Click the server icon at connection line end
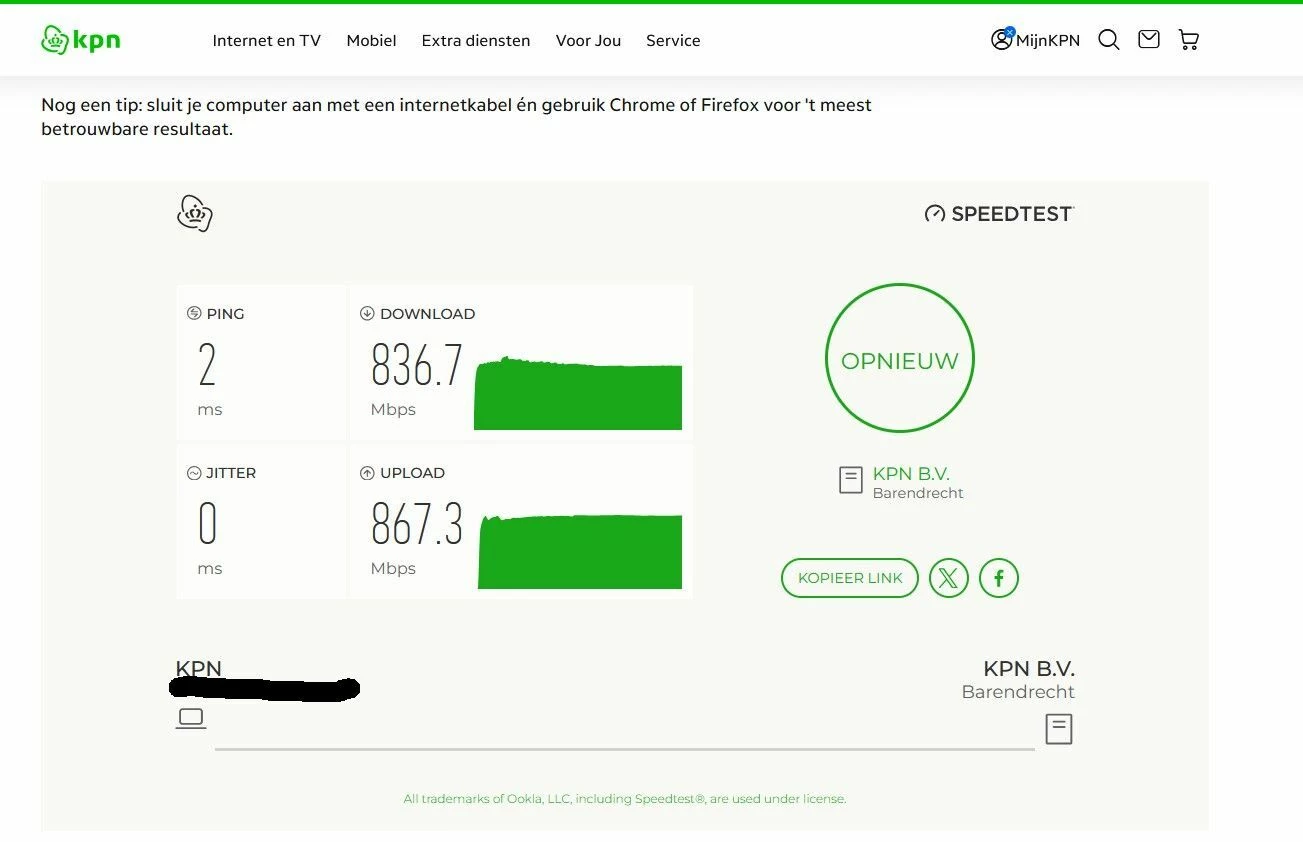1303x842 pixels. [x=1059, y=729]
